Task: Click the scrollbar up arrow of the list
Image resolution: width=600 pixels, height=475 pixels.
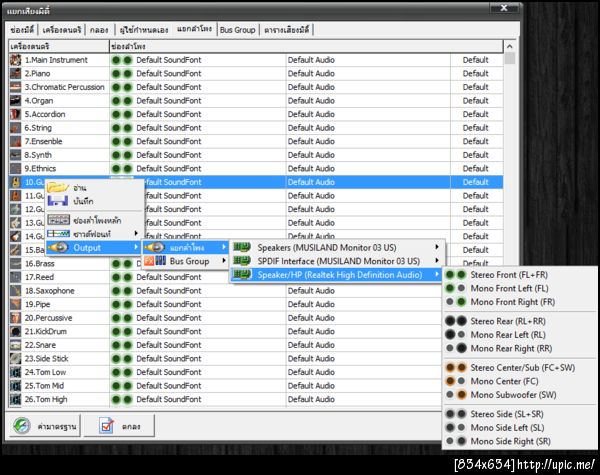Action: pos(509,46)
